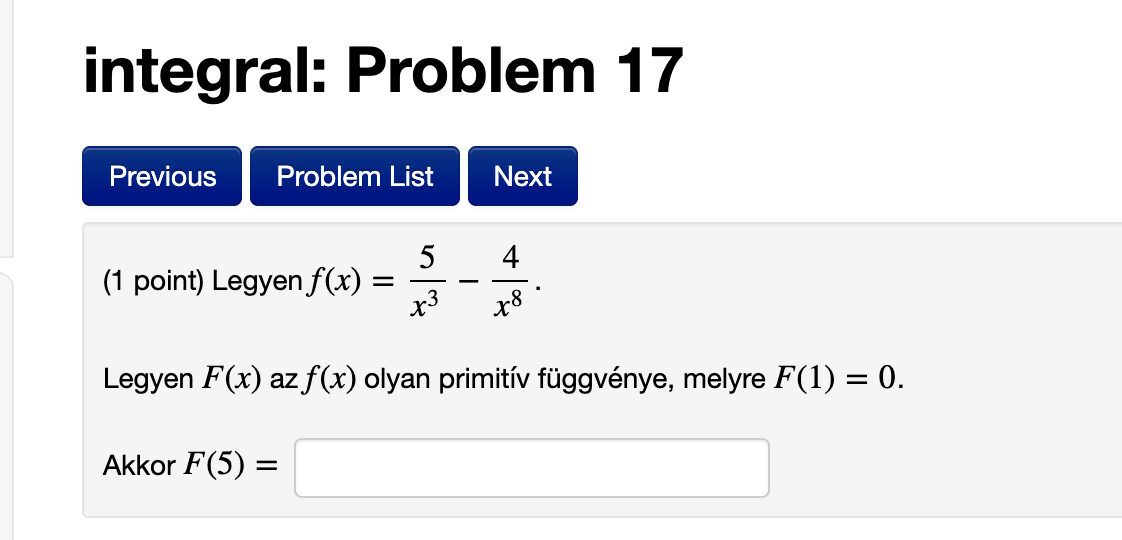Click the minus sign between the fractions
Image resolution: width=1122 pixels, height=540 pixels.
tap(468, 283)
